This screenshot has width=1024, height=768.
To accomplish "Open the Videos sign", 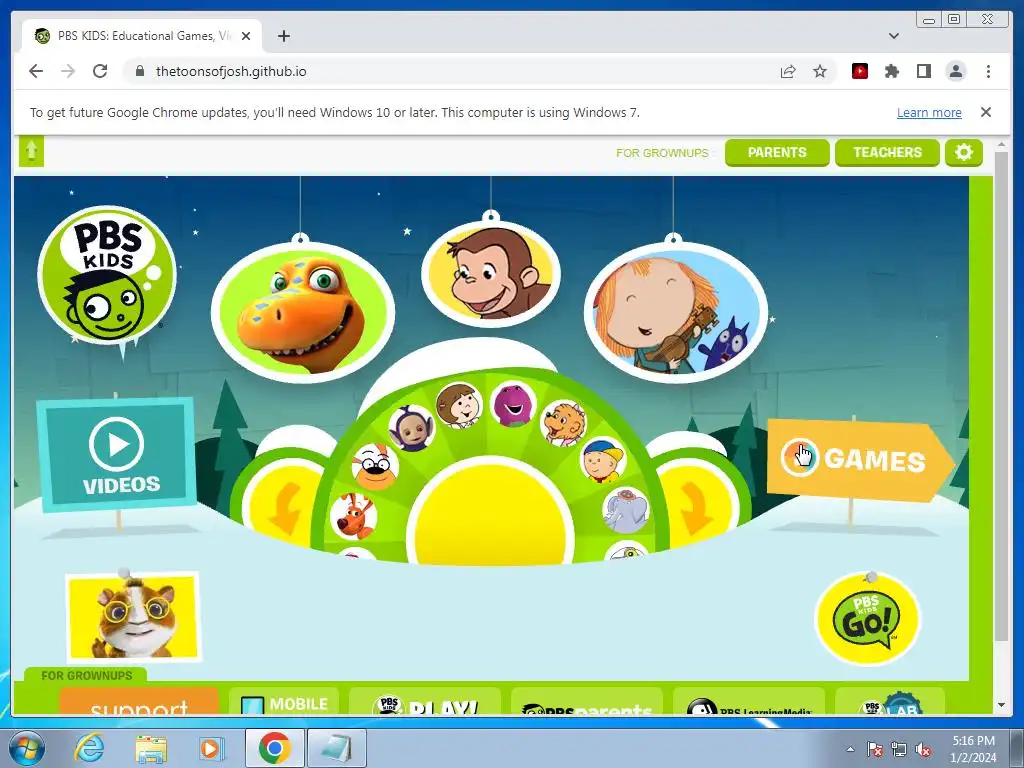I will pyautogui.click(x=117, y=453).
